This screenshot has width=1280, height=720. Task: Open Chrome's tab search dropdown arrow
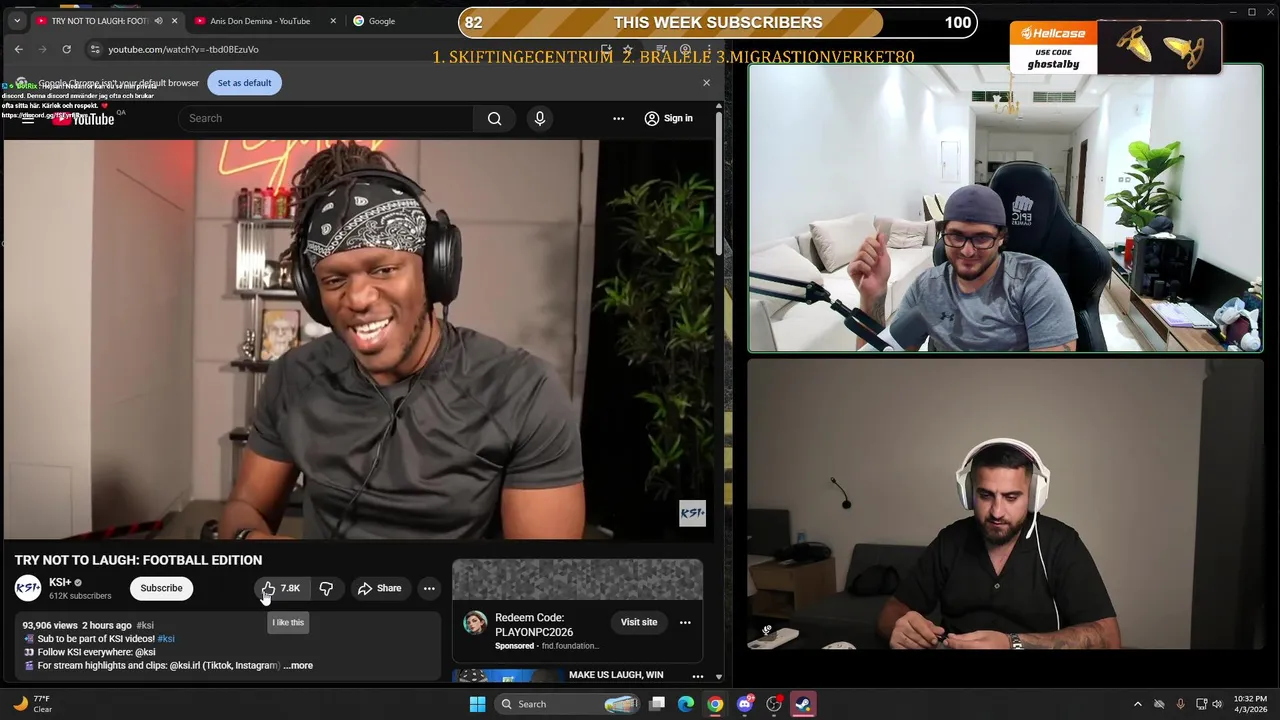coord(16,21)
